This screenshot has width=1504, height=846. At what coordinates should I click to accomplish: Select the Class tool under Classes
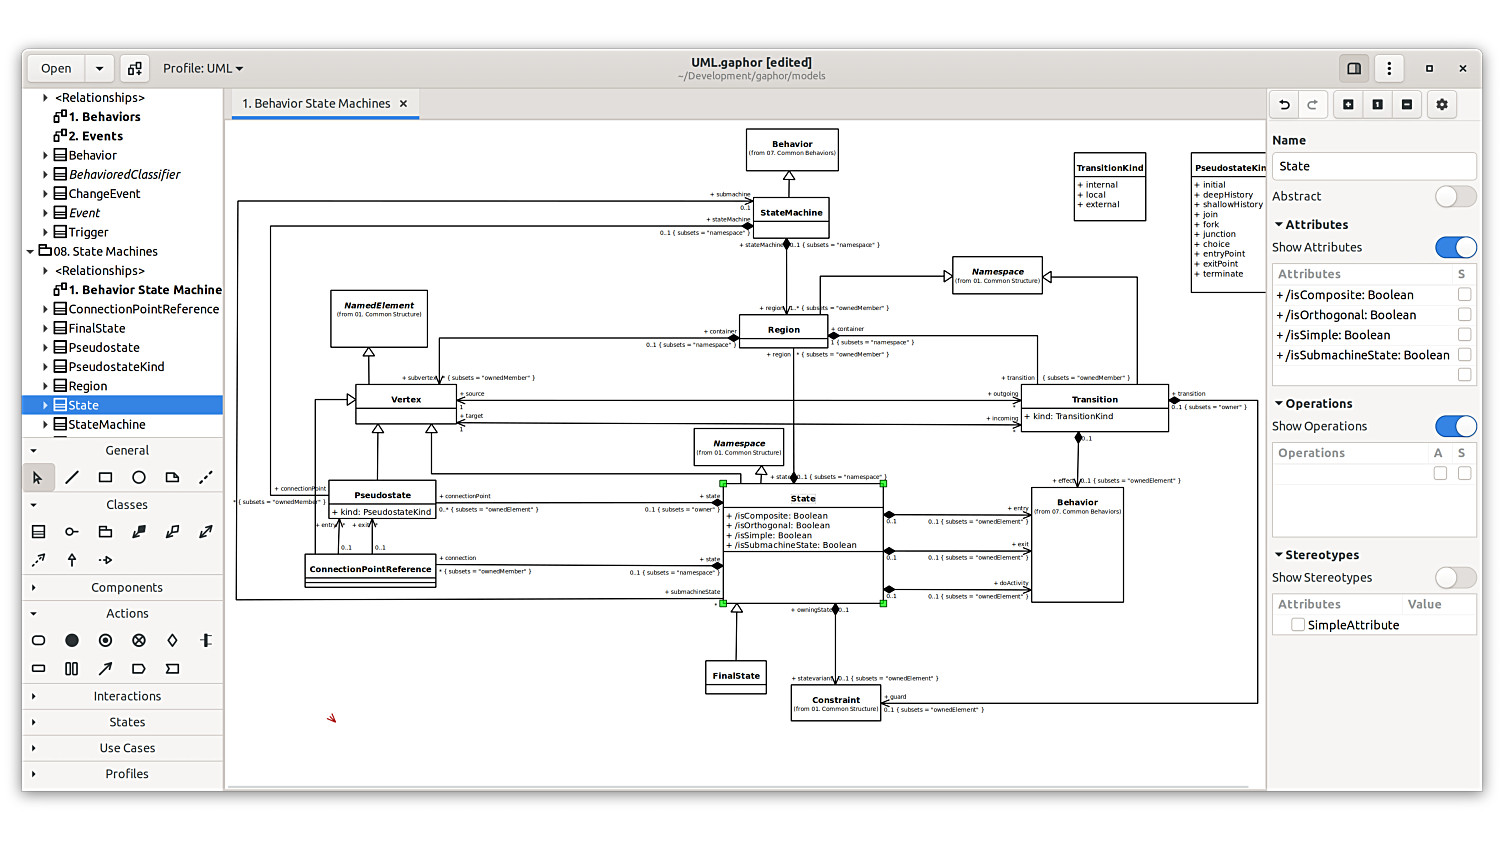pos(38,532)
